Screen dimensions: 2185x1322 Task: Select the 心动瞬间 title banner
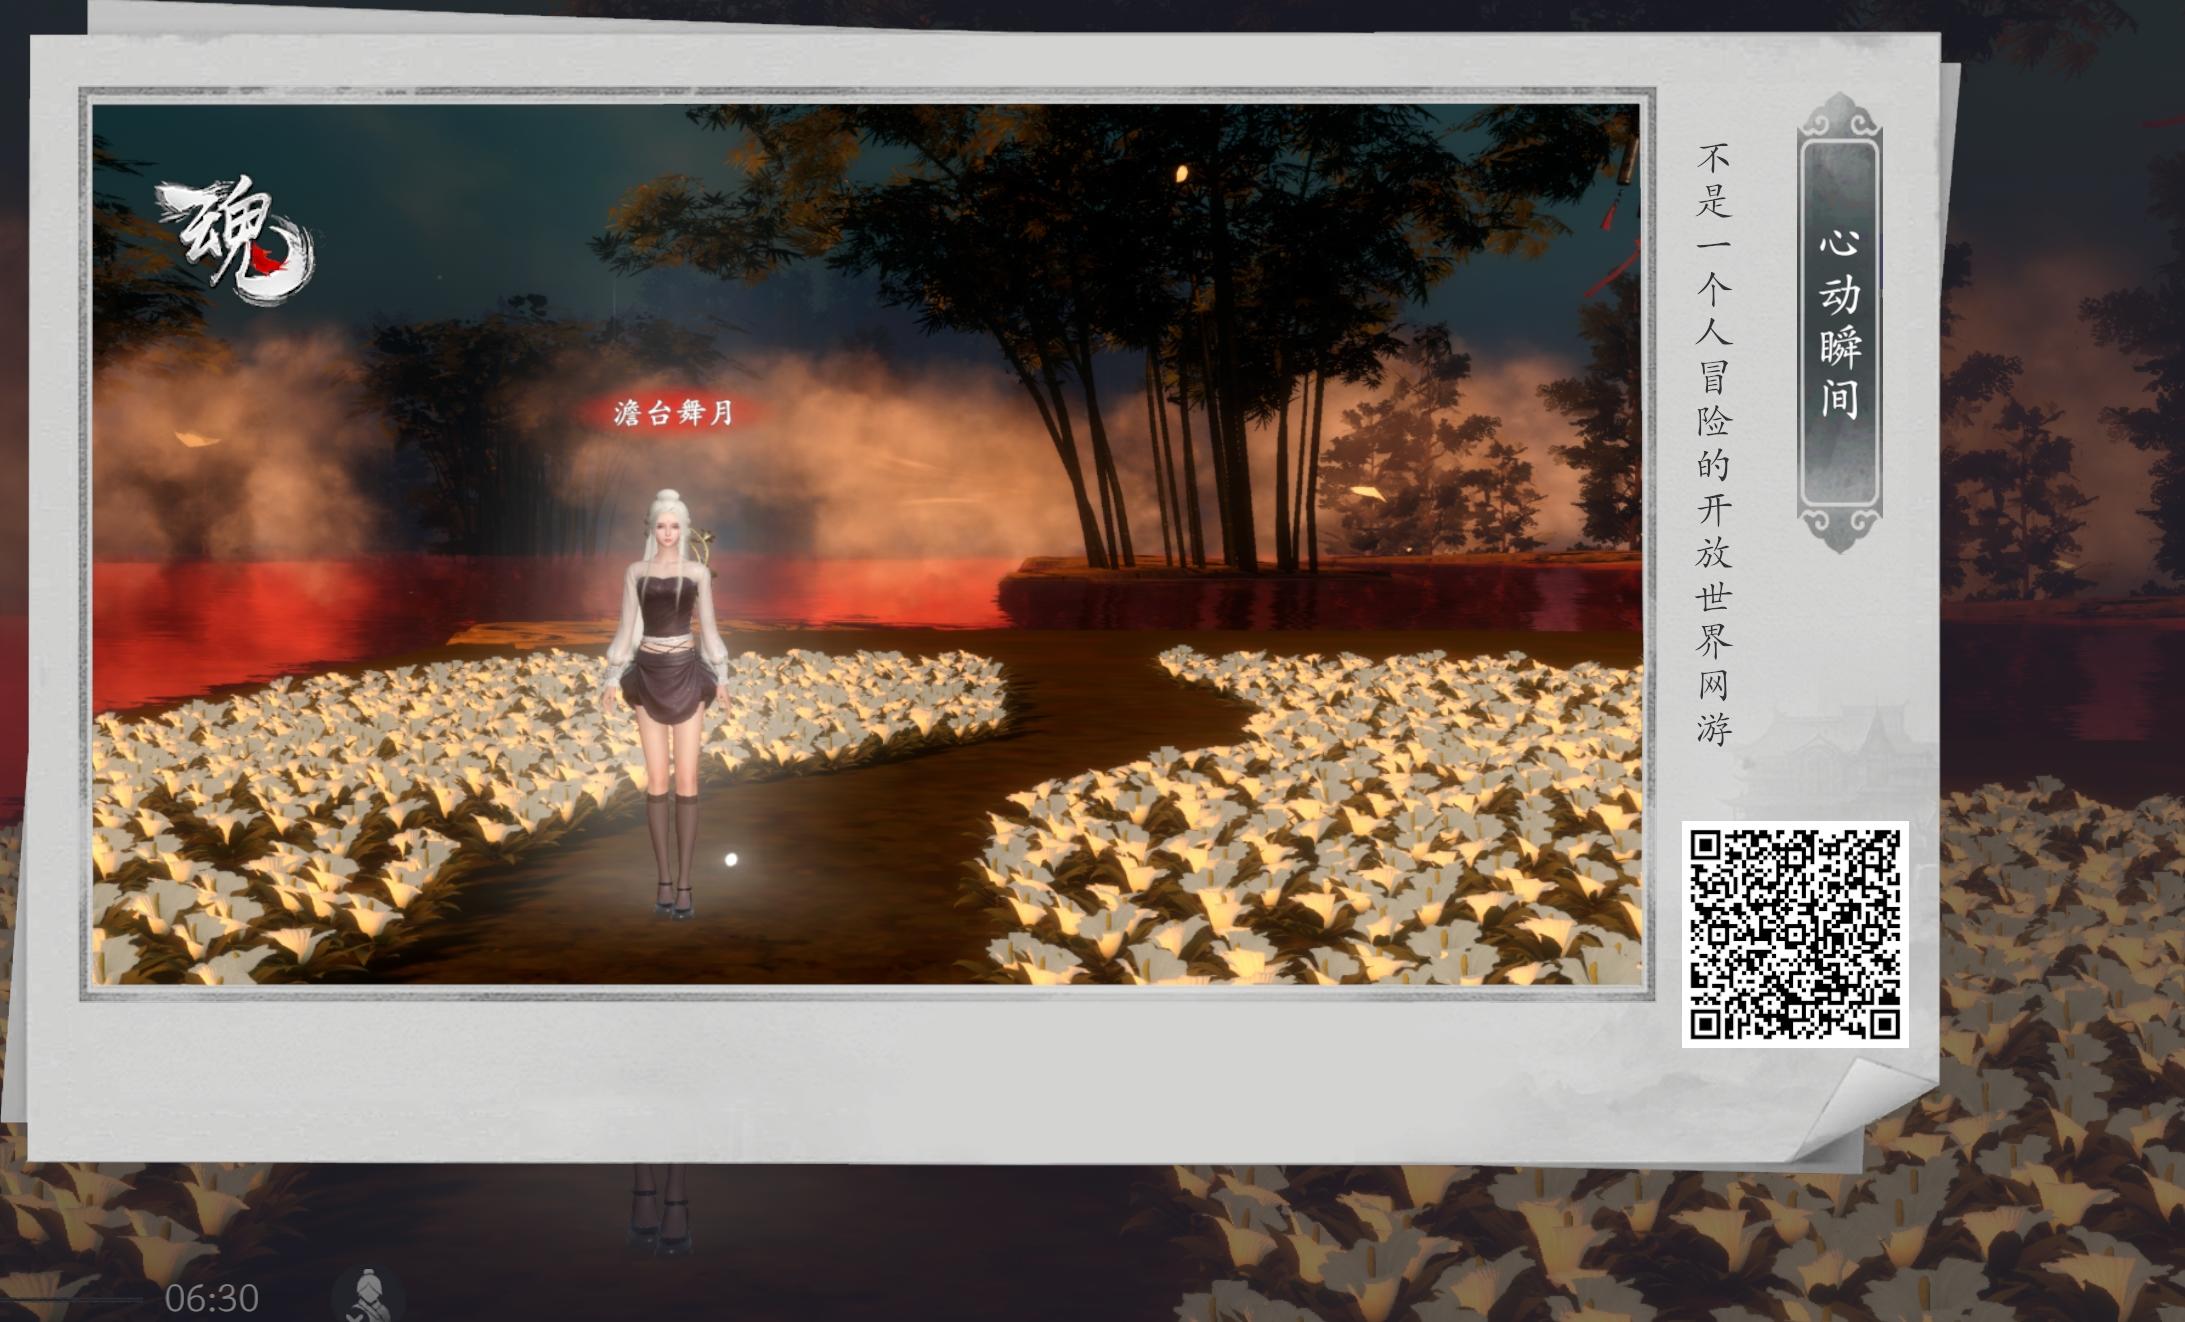pyautogui.click(x=1839, y=325)
